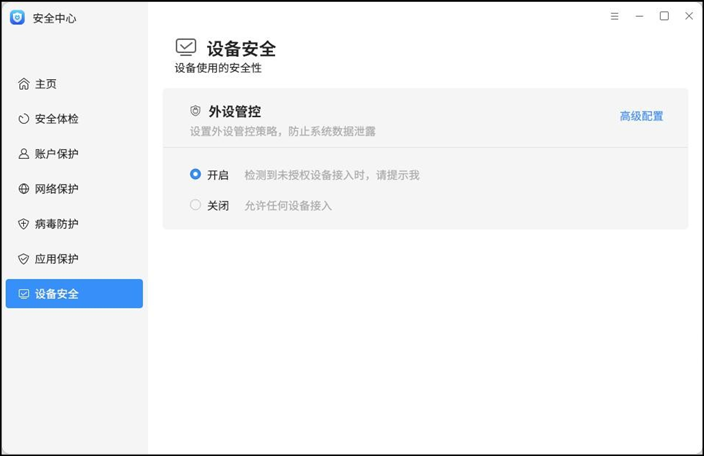Image resolution: width=704 pixels, height=456 pixels.
Task: Select the 关闭 radio button
Action: [x=195, y=205]
